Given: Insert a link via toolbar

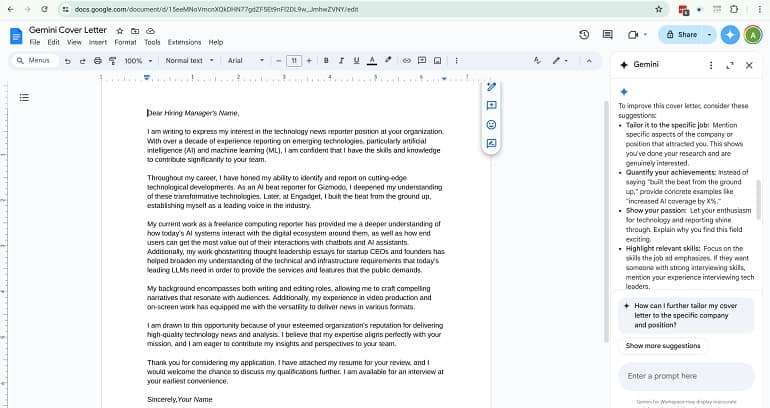Looking at the screenshot, I should (407, 61).
